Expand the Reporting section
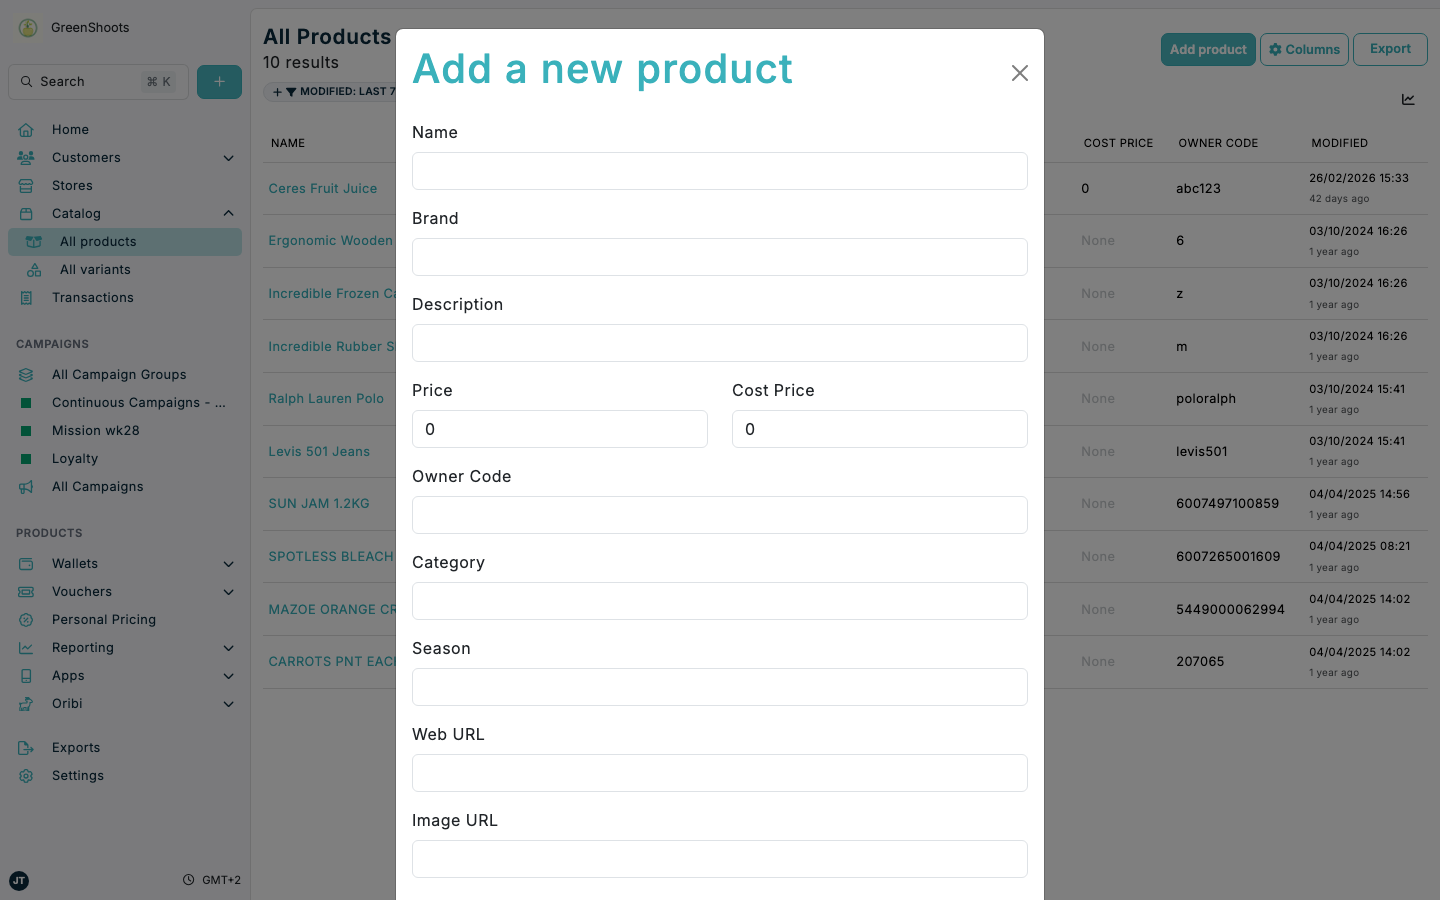 228,647
